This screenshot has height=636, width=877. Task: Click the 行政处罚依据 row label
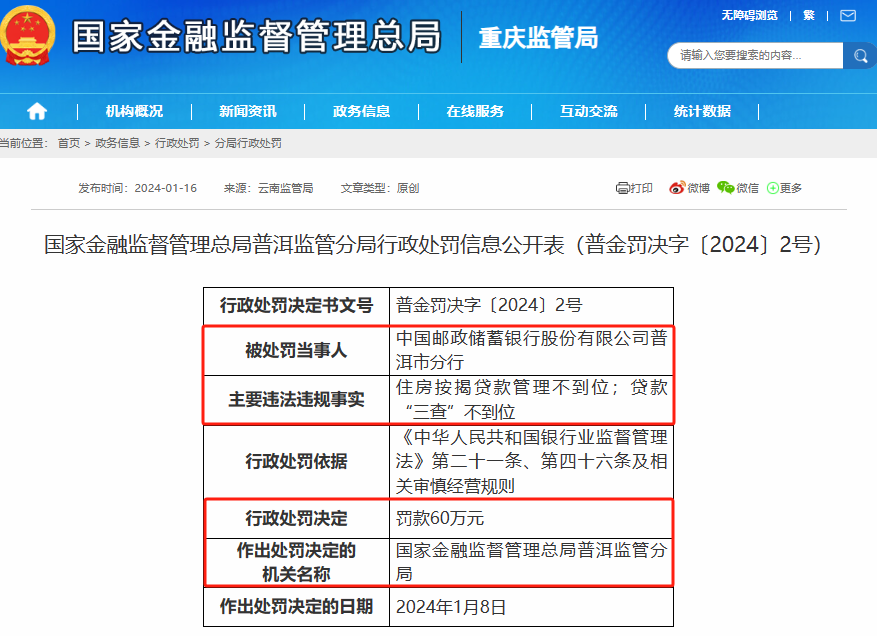tap(296, 461)
